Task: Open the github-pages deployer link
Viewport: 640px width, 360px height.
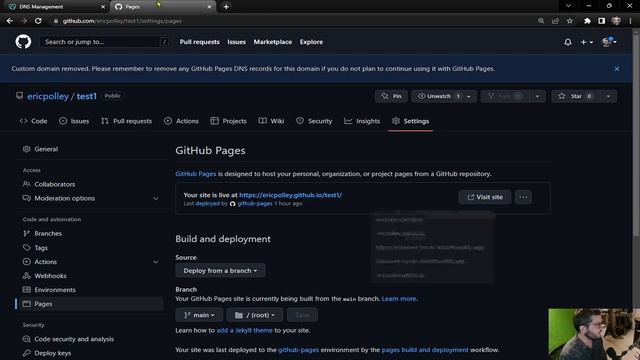Action: click(255, 204)
